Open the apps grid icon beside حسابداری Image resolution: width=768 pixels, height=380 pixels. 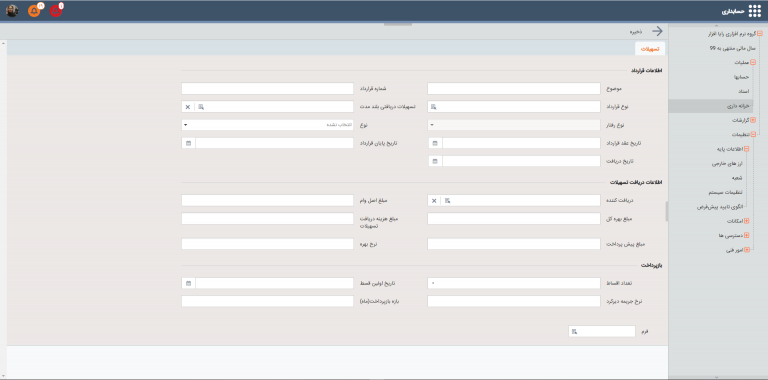(755, 11)
